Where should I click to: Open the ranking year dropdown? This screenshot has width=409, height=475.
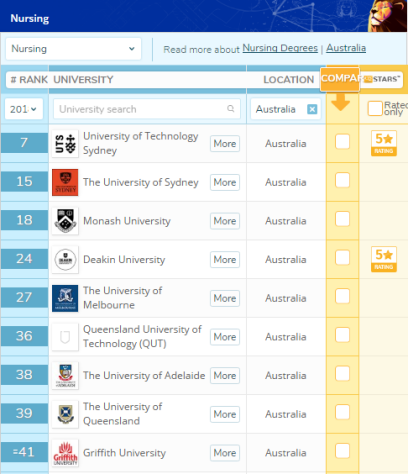[24, 109]
